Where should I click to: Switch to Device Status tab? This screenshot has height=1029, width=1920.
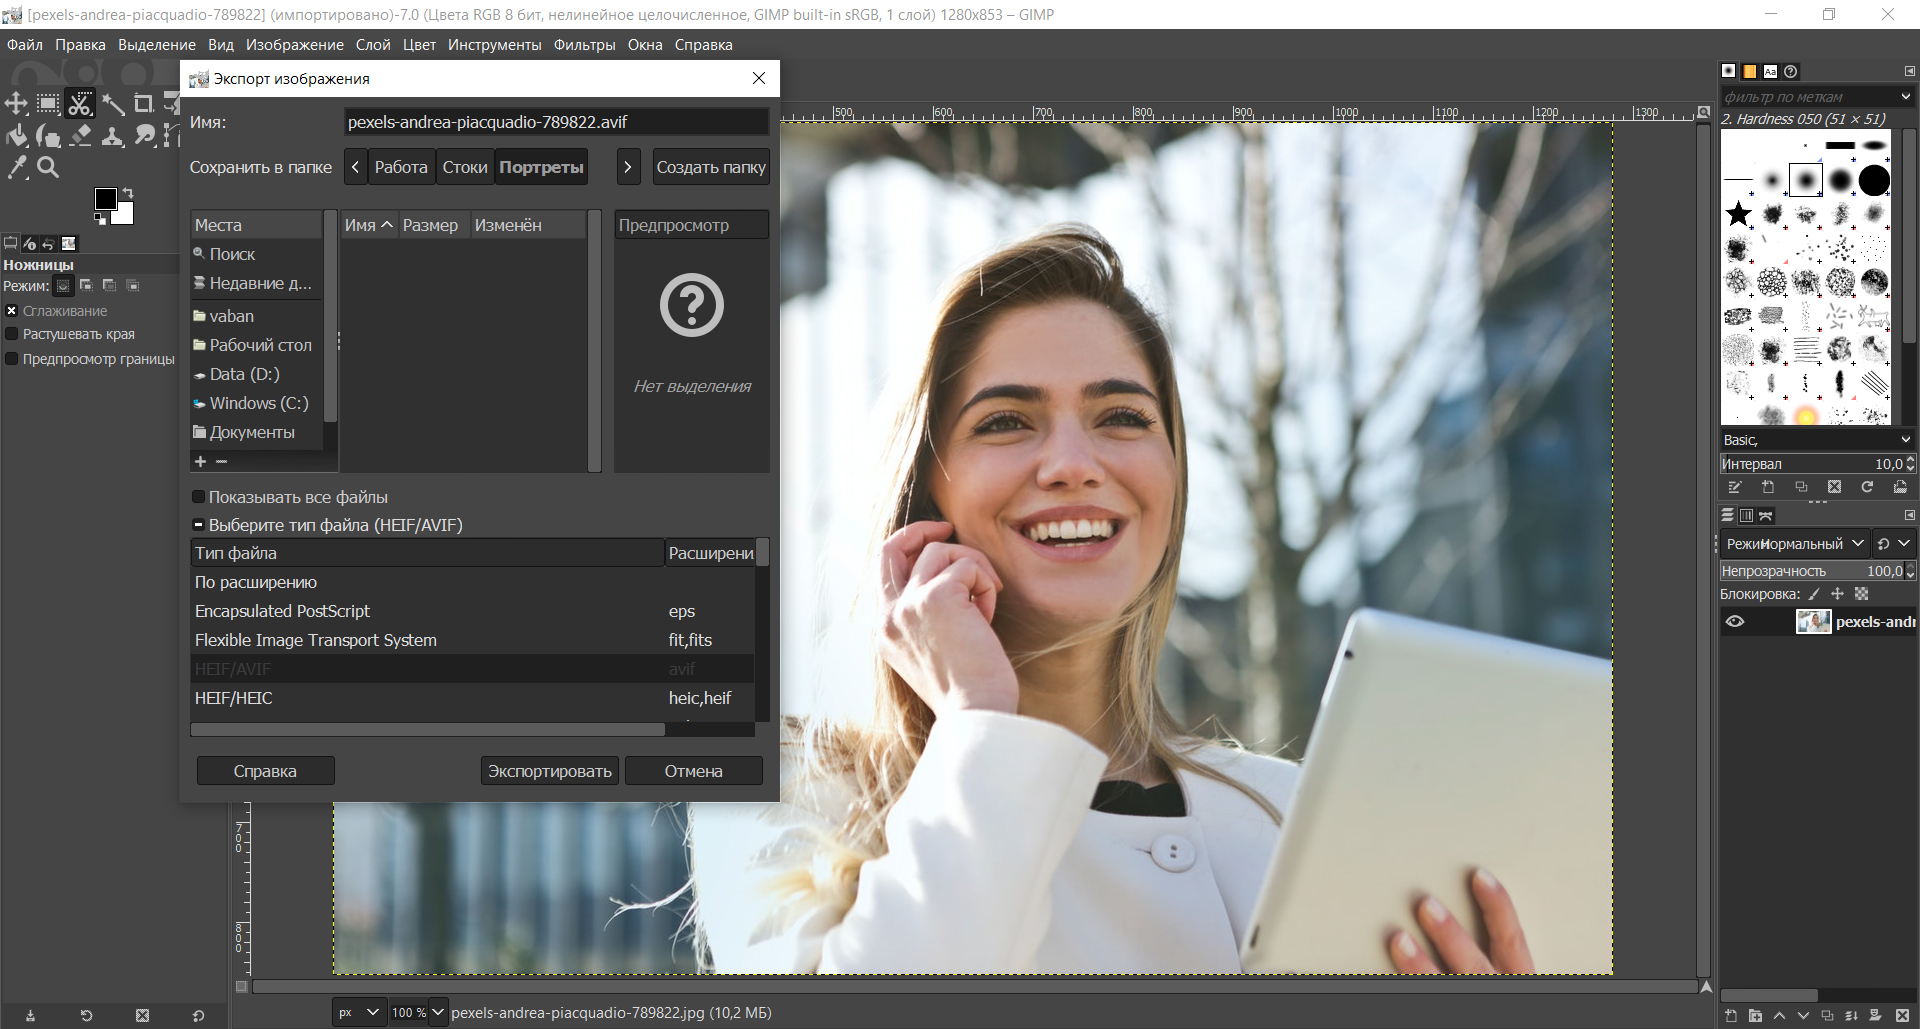[x=29, y=243]
